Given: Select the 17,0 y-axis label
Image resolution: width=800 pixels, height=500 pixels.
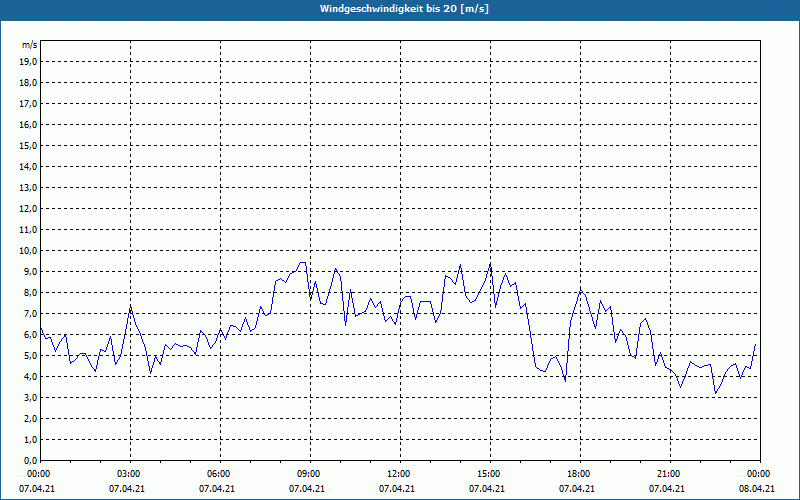Looking at the screenshot, I should coord(28,104).
